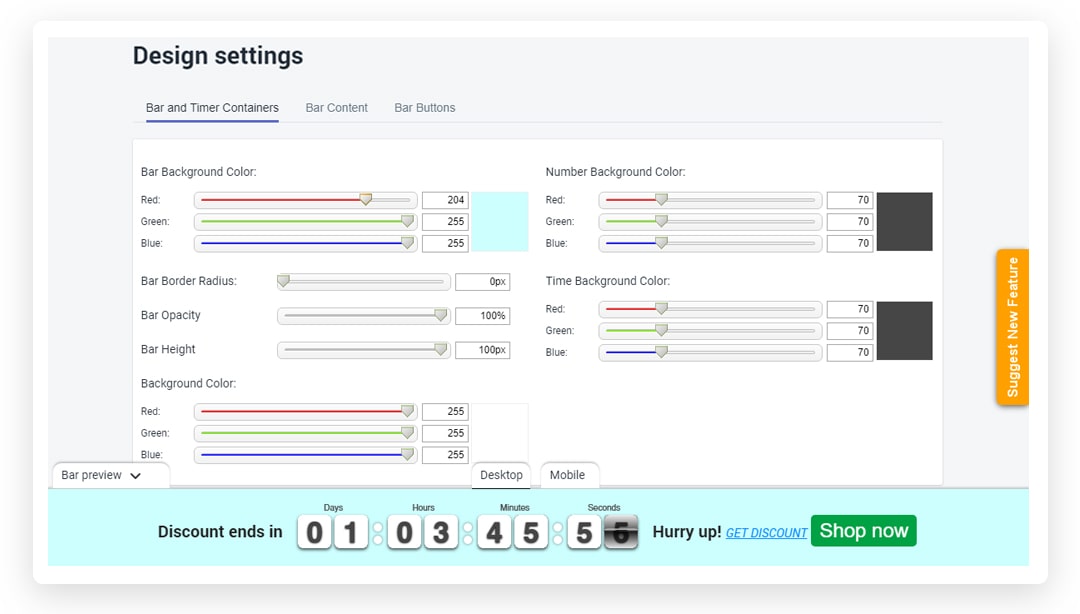
Task: Click the 'Time Background Color:' label
Action: (608, 281)
